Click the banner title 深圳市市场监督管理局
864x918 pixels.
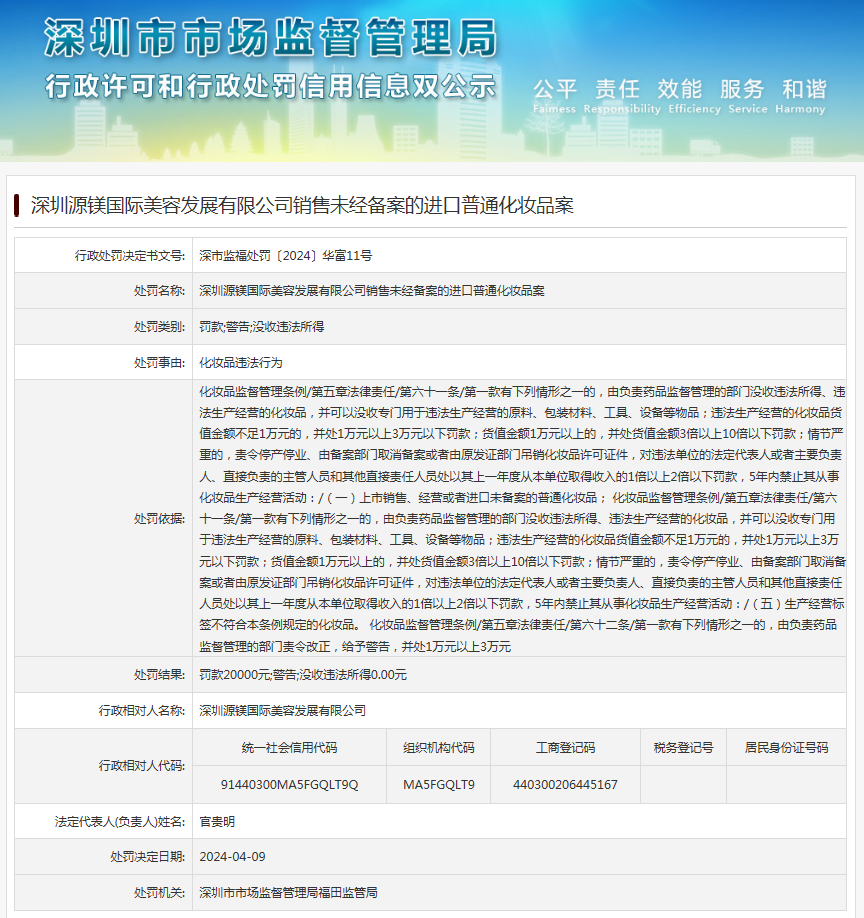point(270,37)
